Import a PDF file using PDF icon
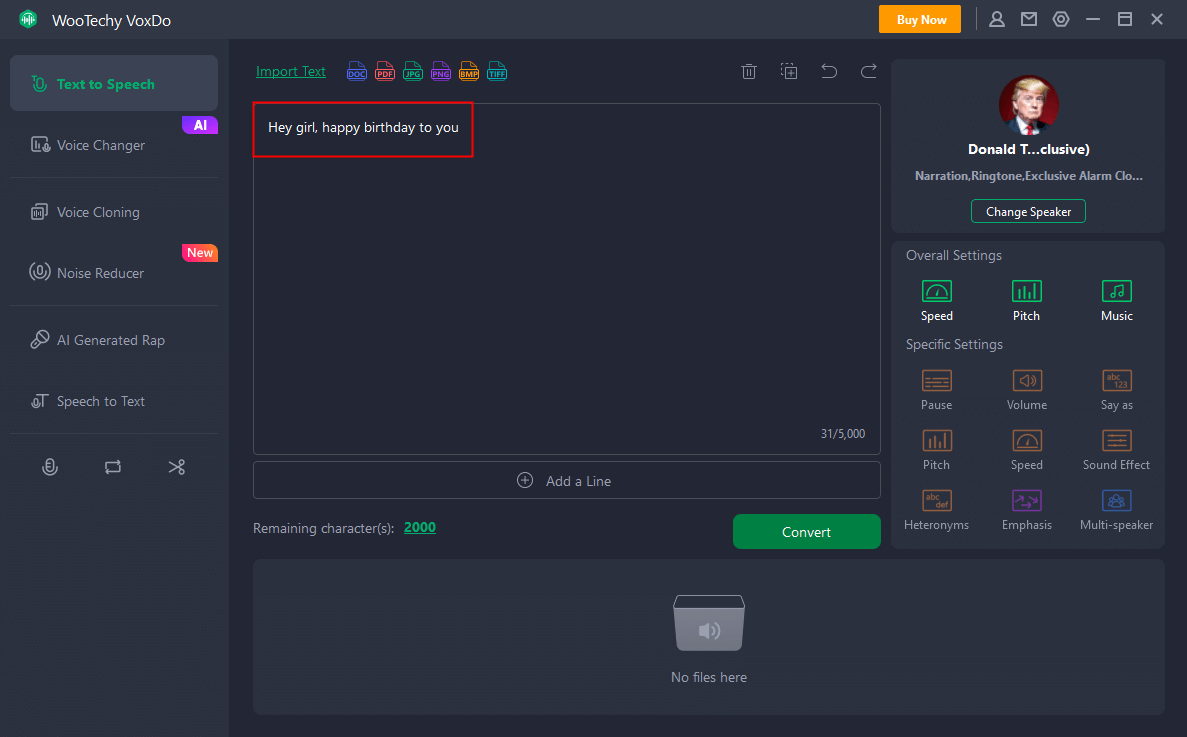This screenshot has width=1187, height=737. pyautogui.click(x=385, y=71)
